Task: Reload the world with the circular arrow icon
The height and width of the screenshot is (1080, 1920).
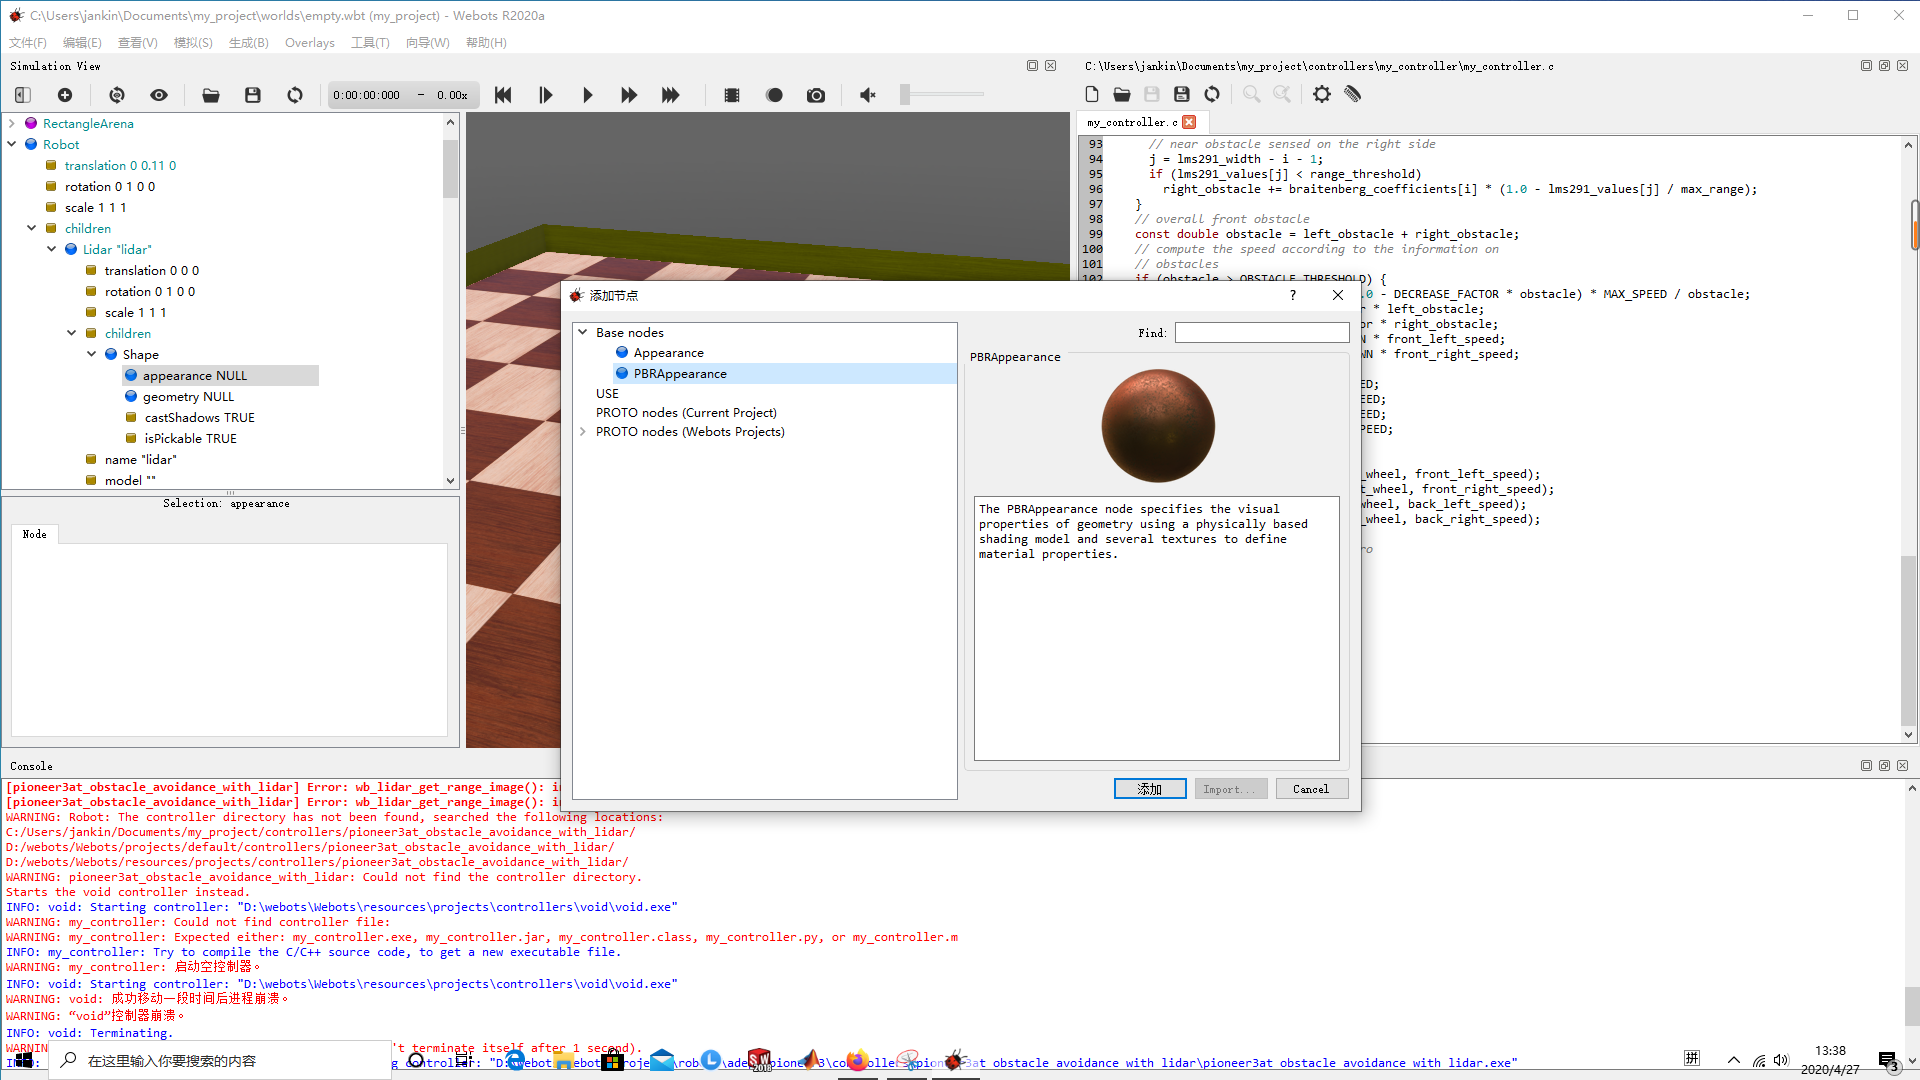Action: tap(295, 95)
